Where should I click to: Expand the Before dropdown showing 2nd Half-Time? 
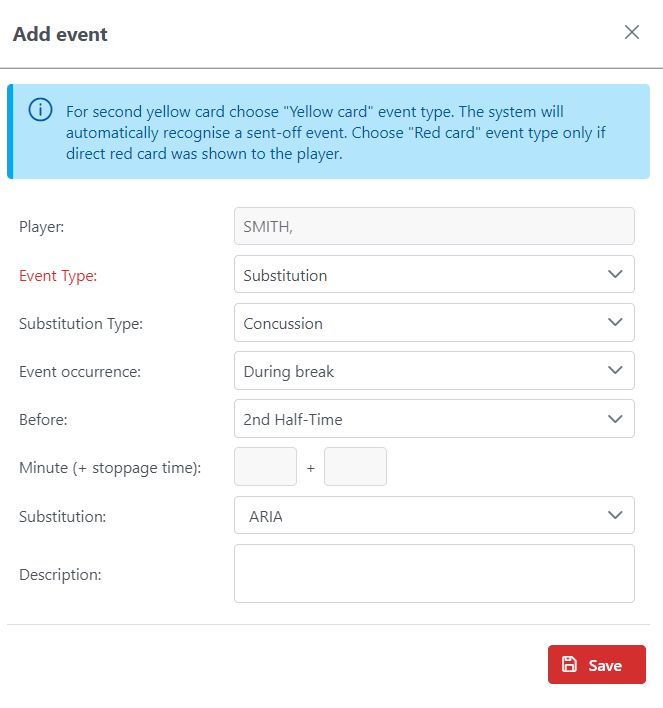(434, 419)
